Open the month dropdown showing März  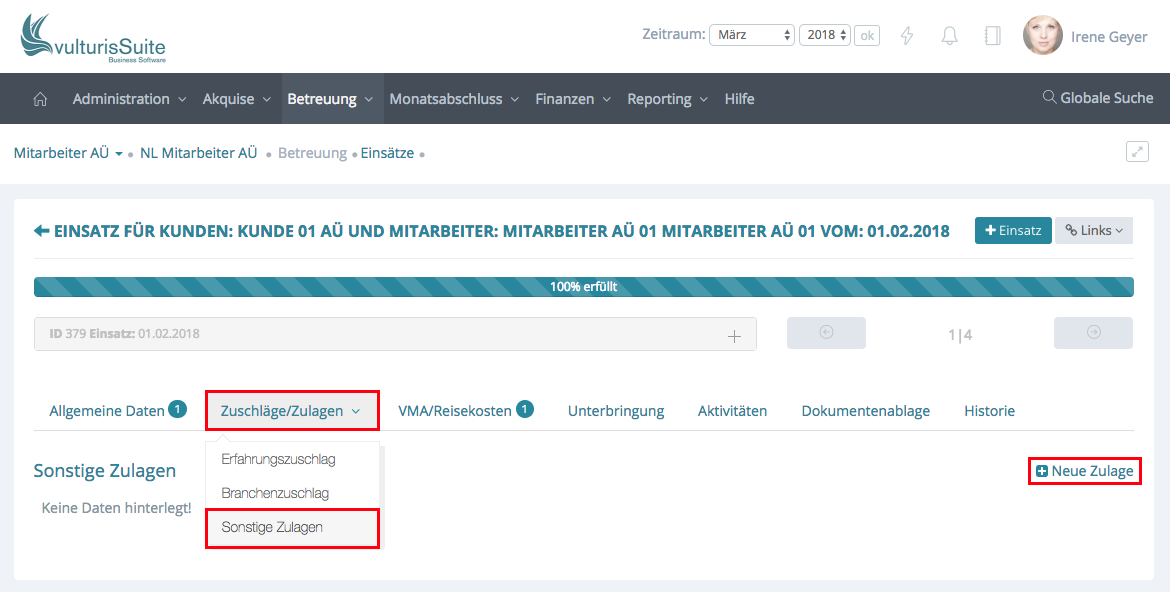(752, 35)
